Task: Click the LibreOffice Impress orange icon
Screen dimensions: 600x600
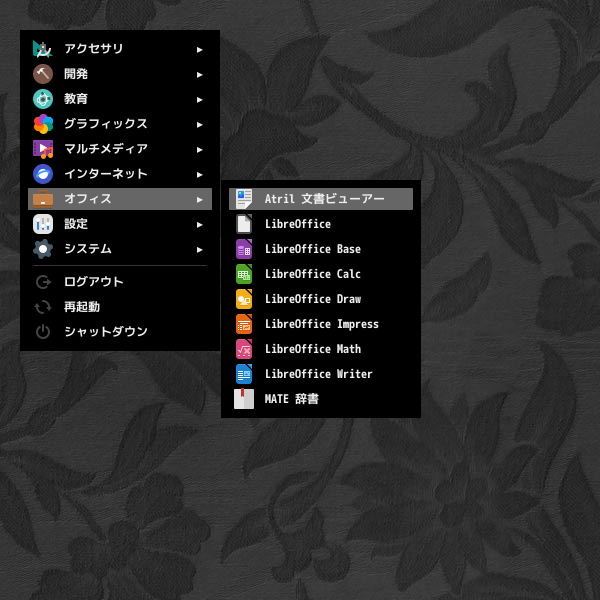Action: pos(244,324)
